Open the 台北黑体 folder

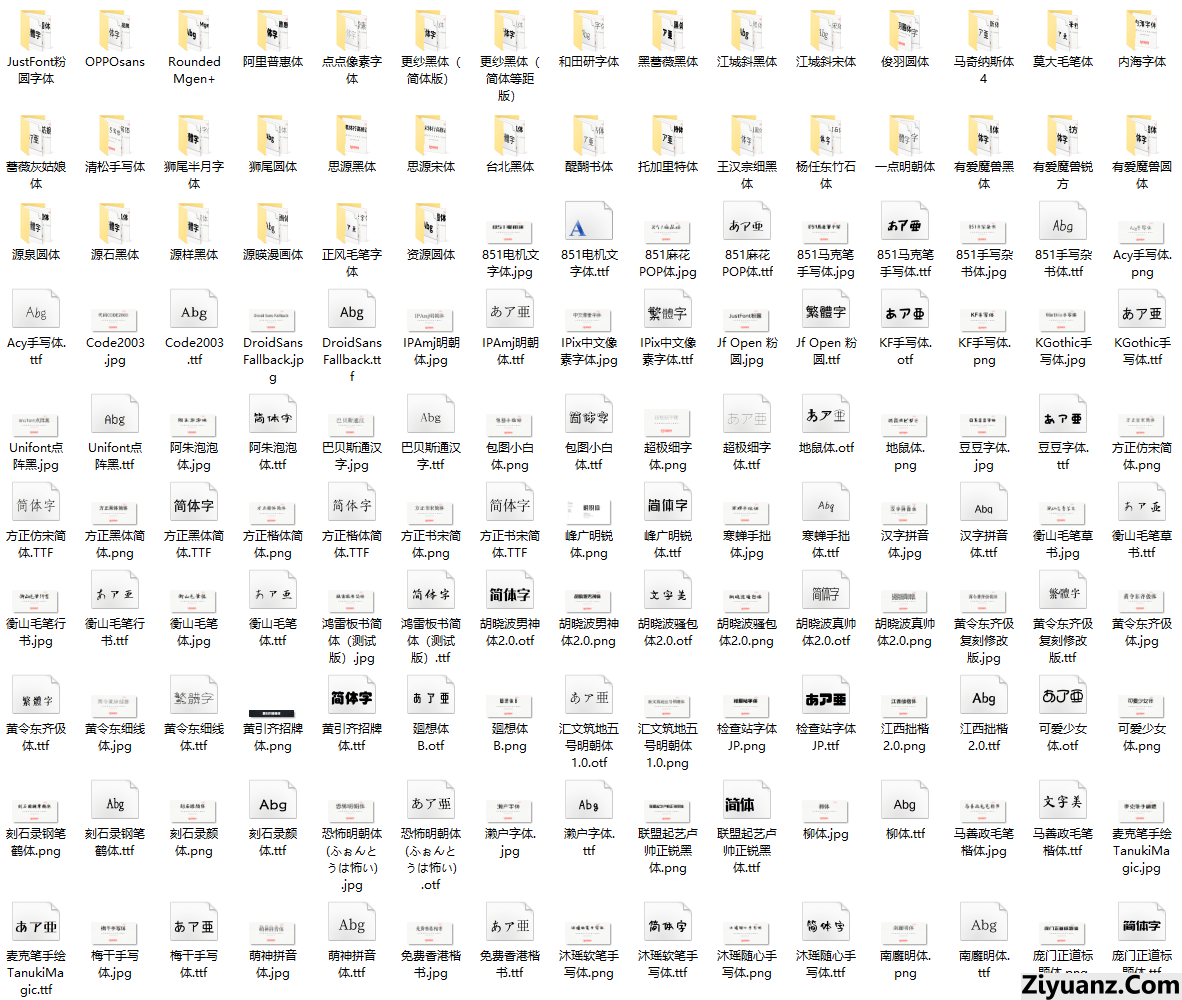510,138
